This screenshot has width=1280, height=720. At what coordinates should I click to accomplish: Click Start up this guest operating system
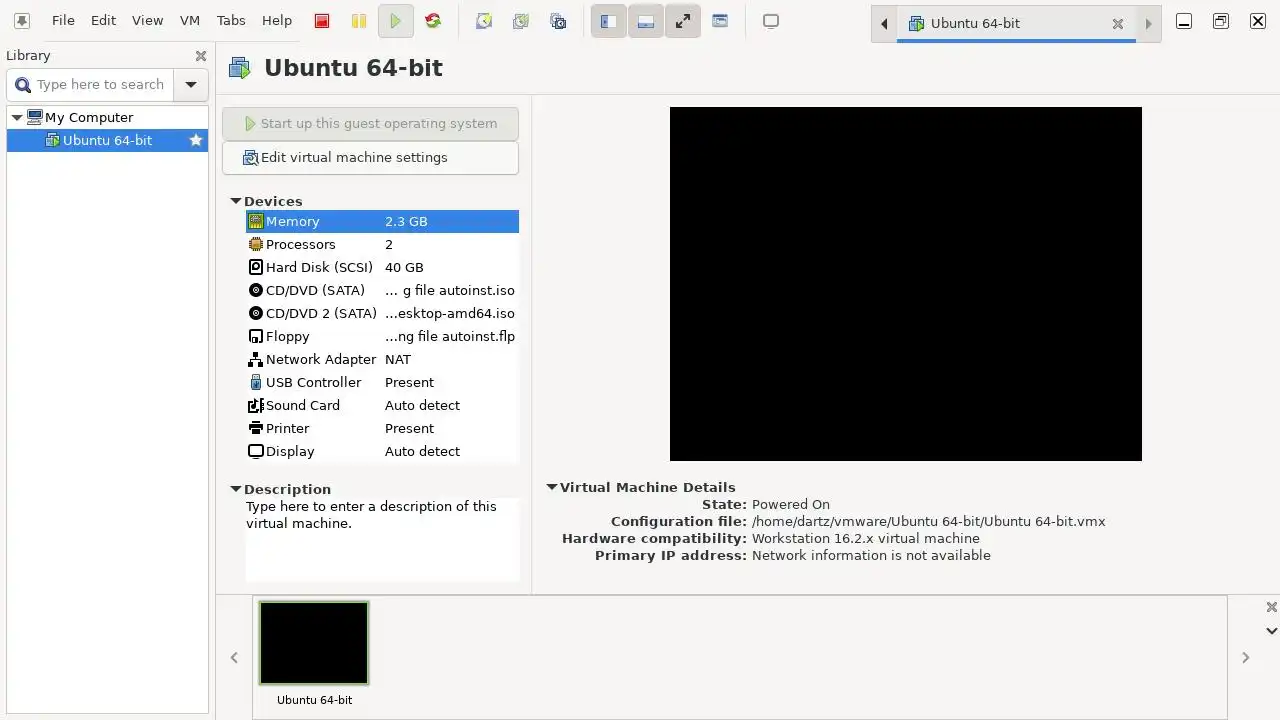tap(370, 124)
